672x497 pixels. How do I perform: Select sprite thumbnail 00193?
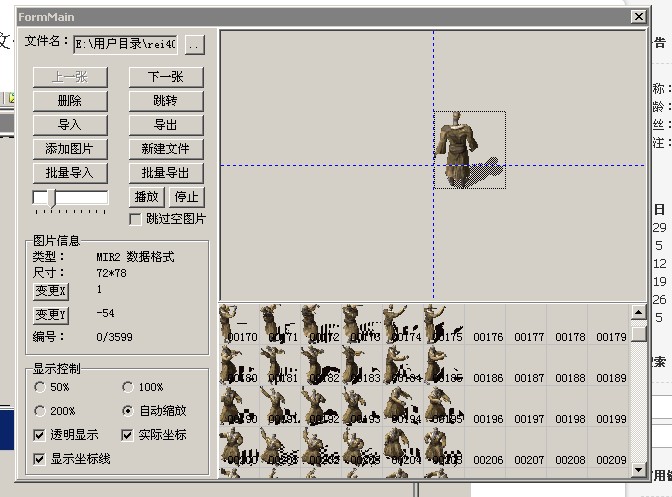(x=362, y=406)
